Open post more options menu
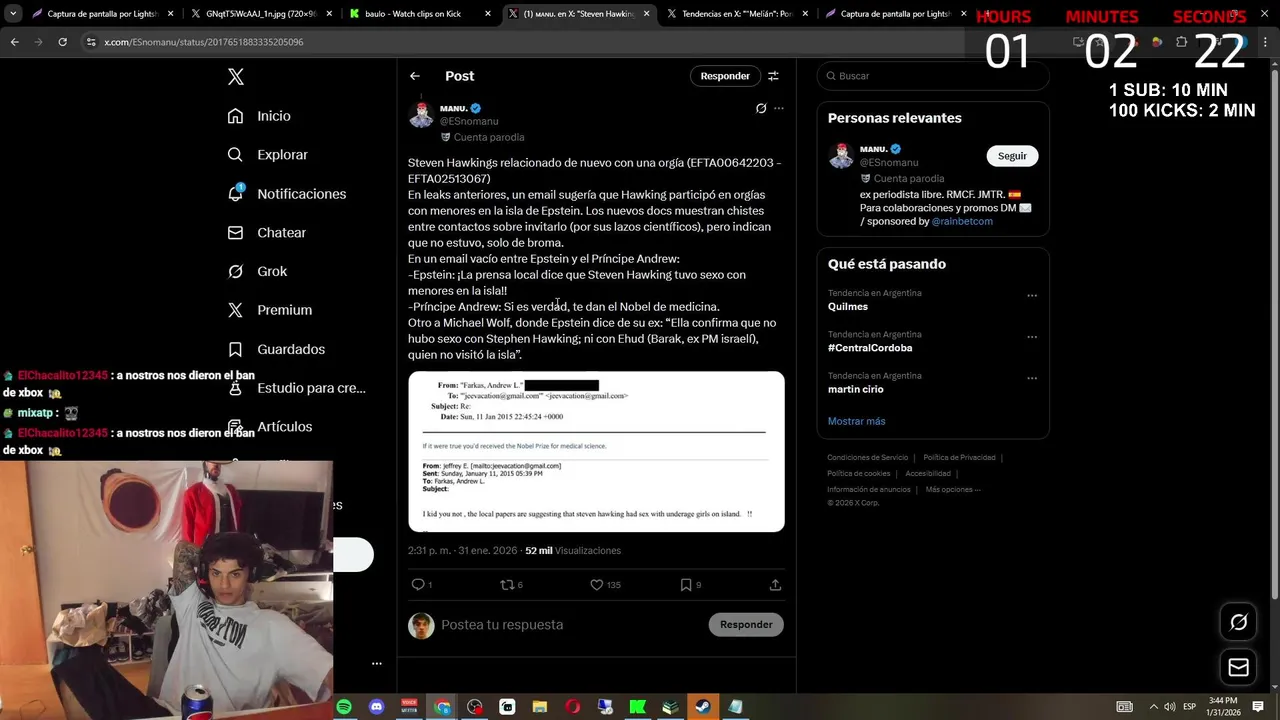 tap(779, 108)
